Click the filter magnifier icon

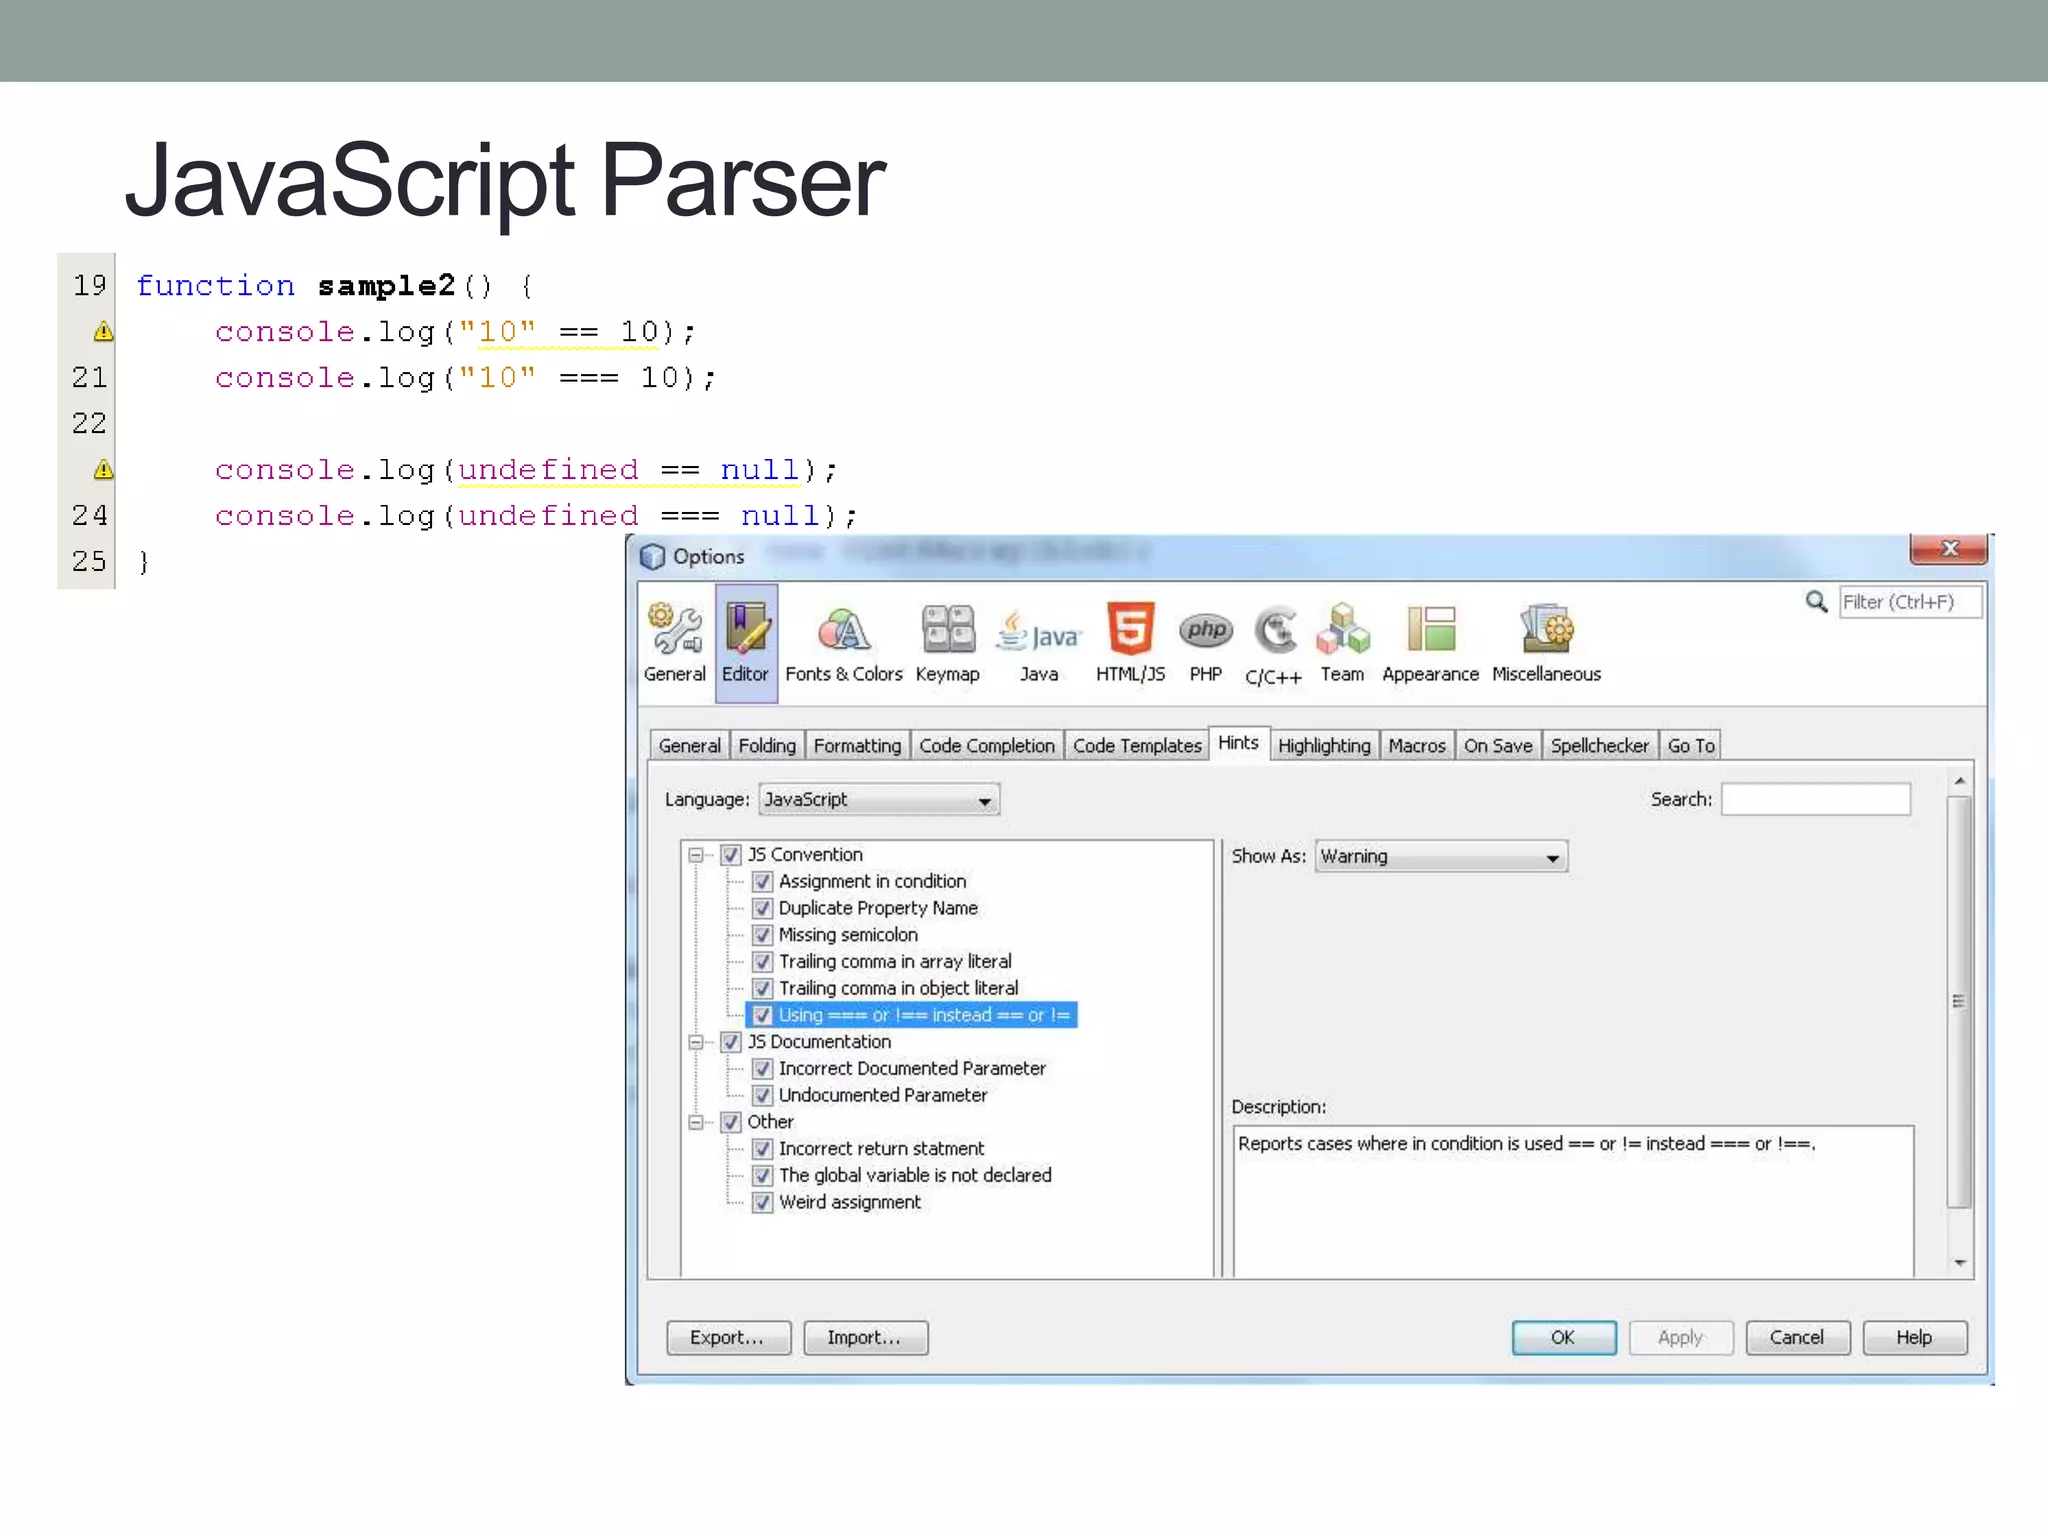coord(1816,601)
